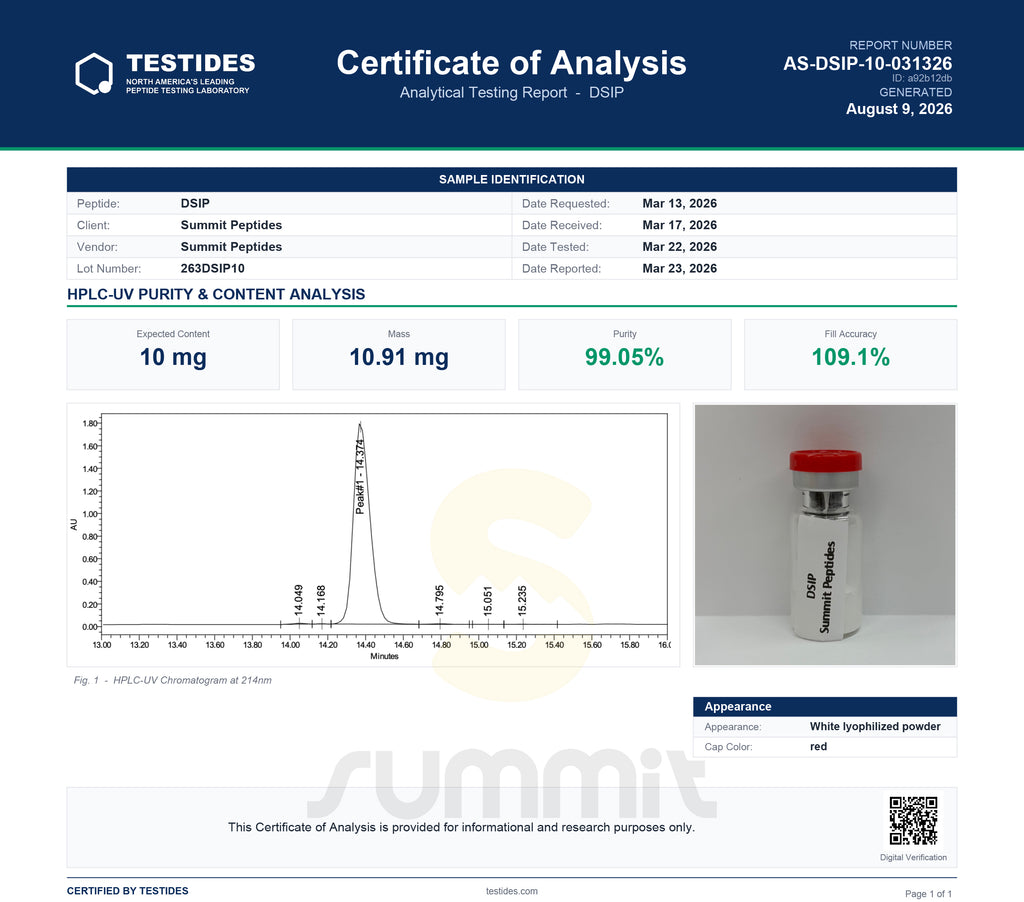
Task: Click the Peak#1 - 14.374 label
Action: click(x=360, y=477)
